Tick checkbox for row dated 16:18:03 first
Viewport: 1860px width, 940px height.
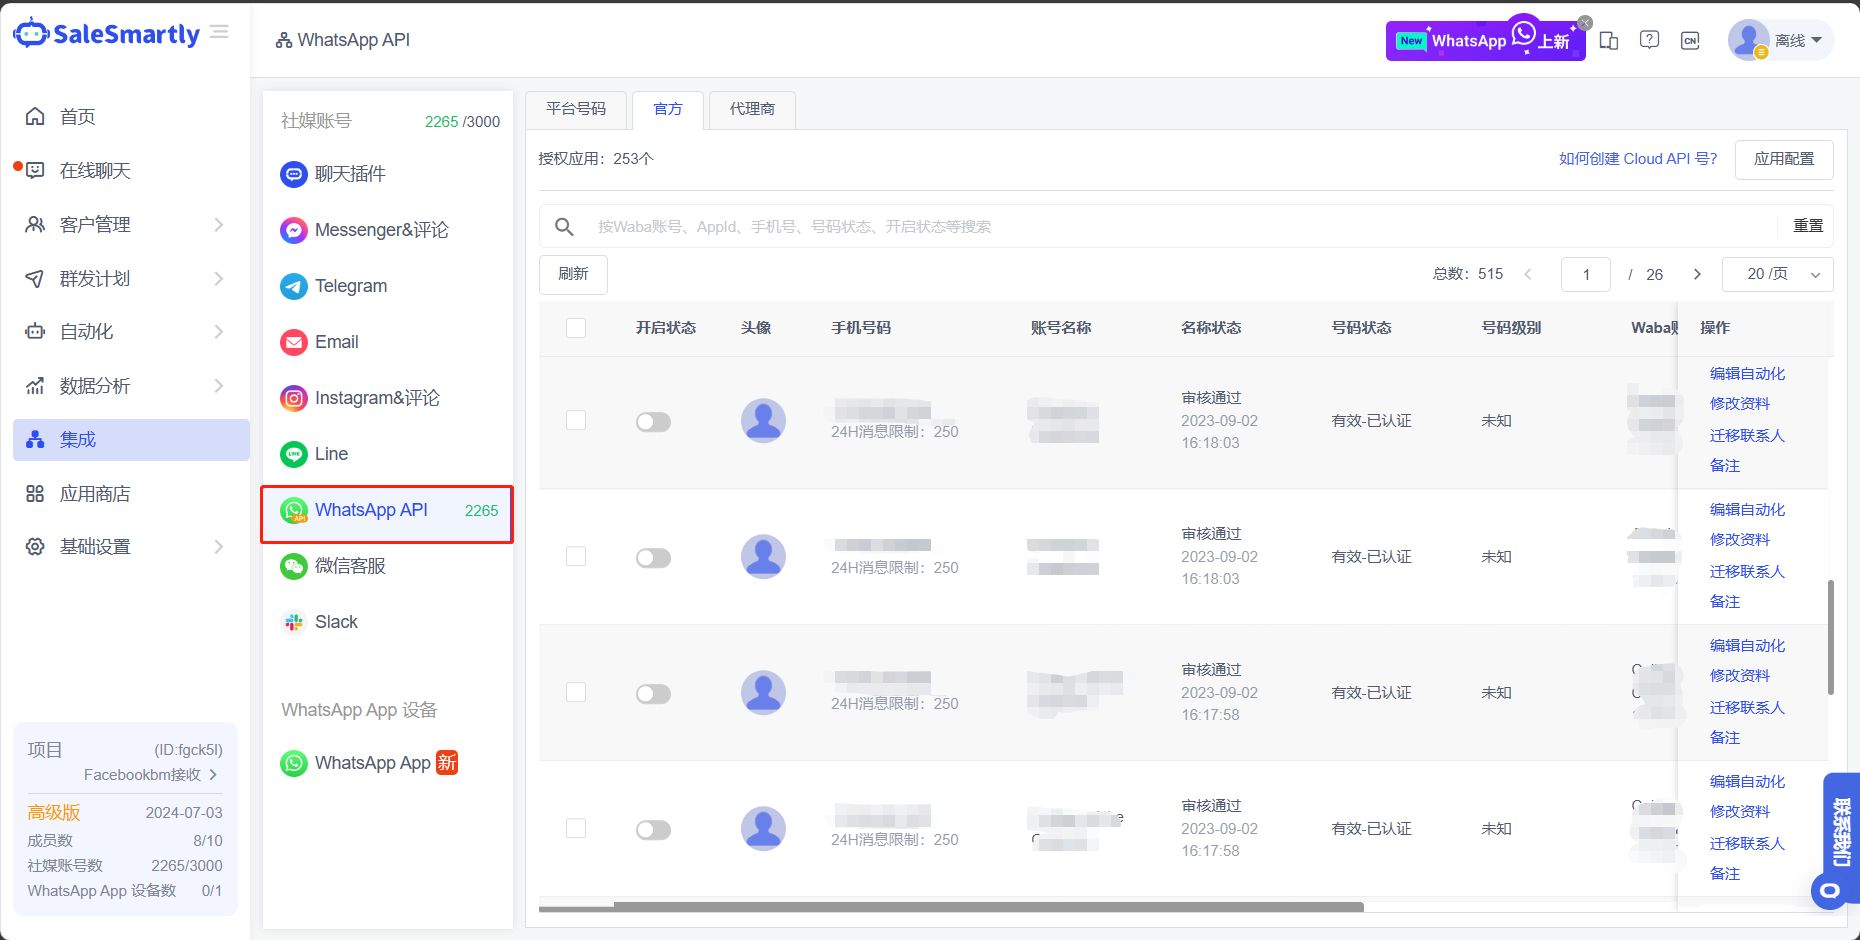[x=576, y=420]
